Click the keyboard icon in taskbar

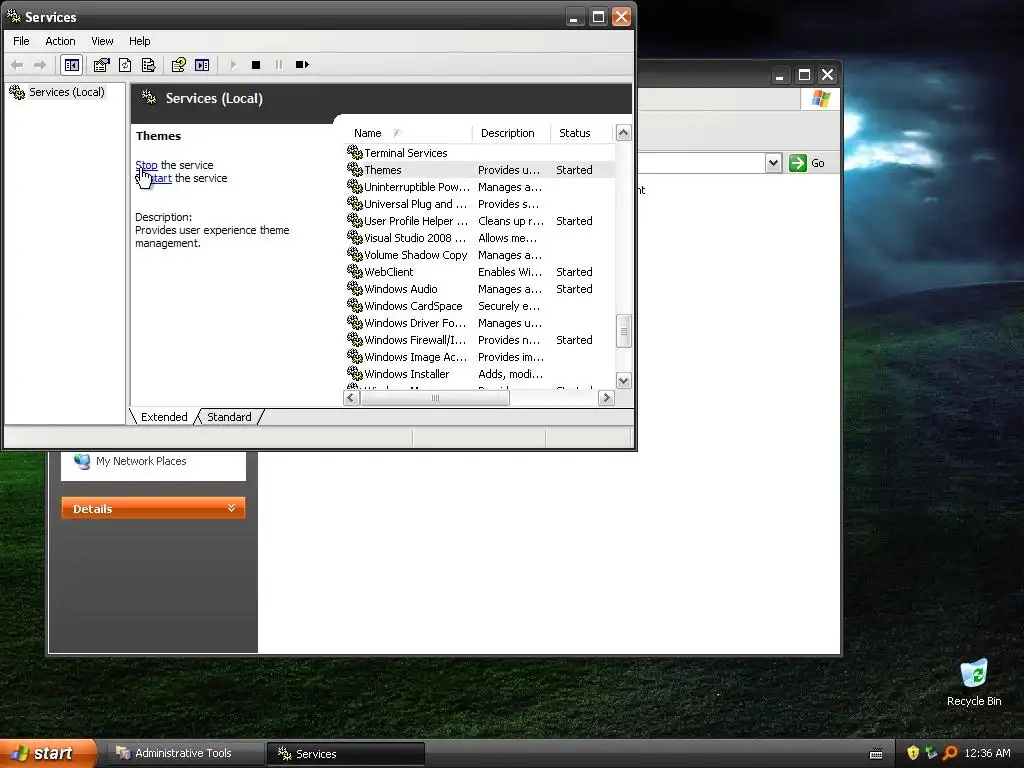[x=876, y=754]
